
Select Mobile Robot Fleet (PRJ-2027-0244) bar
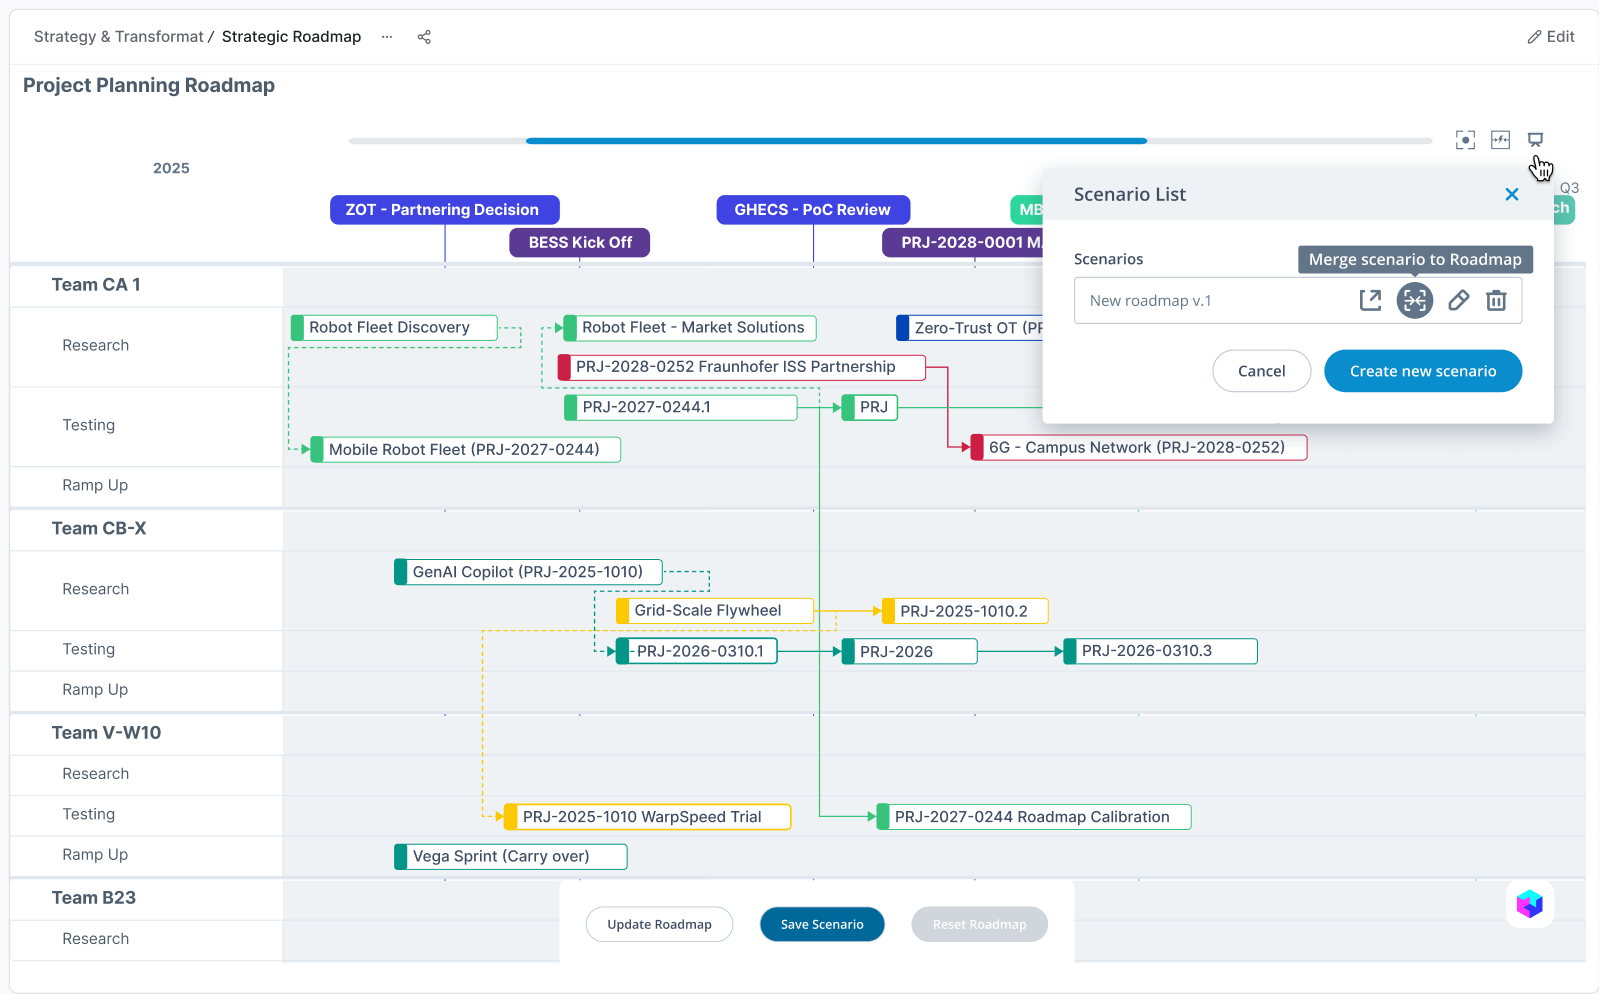tap(465, 450)
